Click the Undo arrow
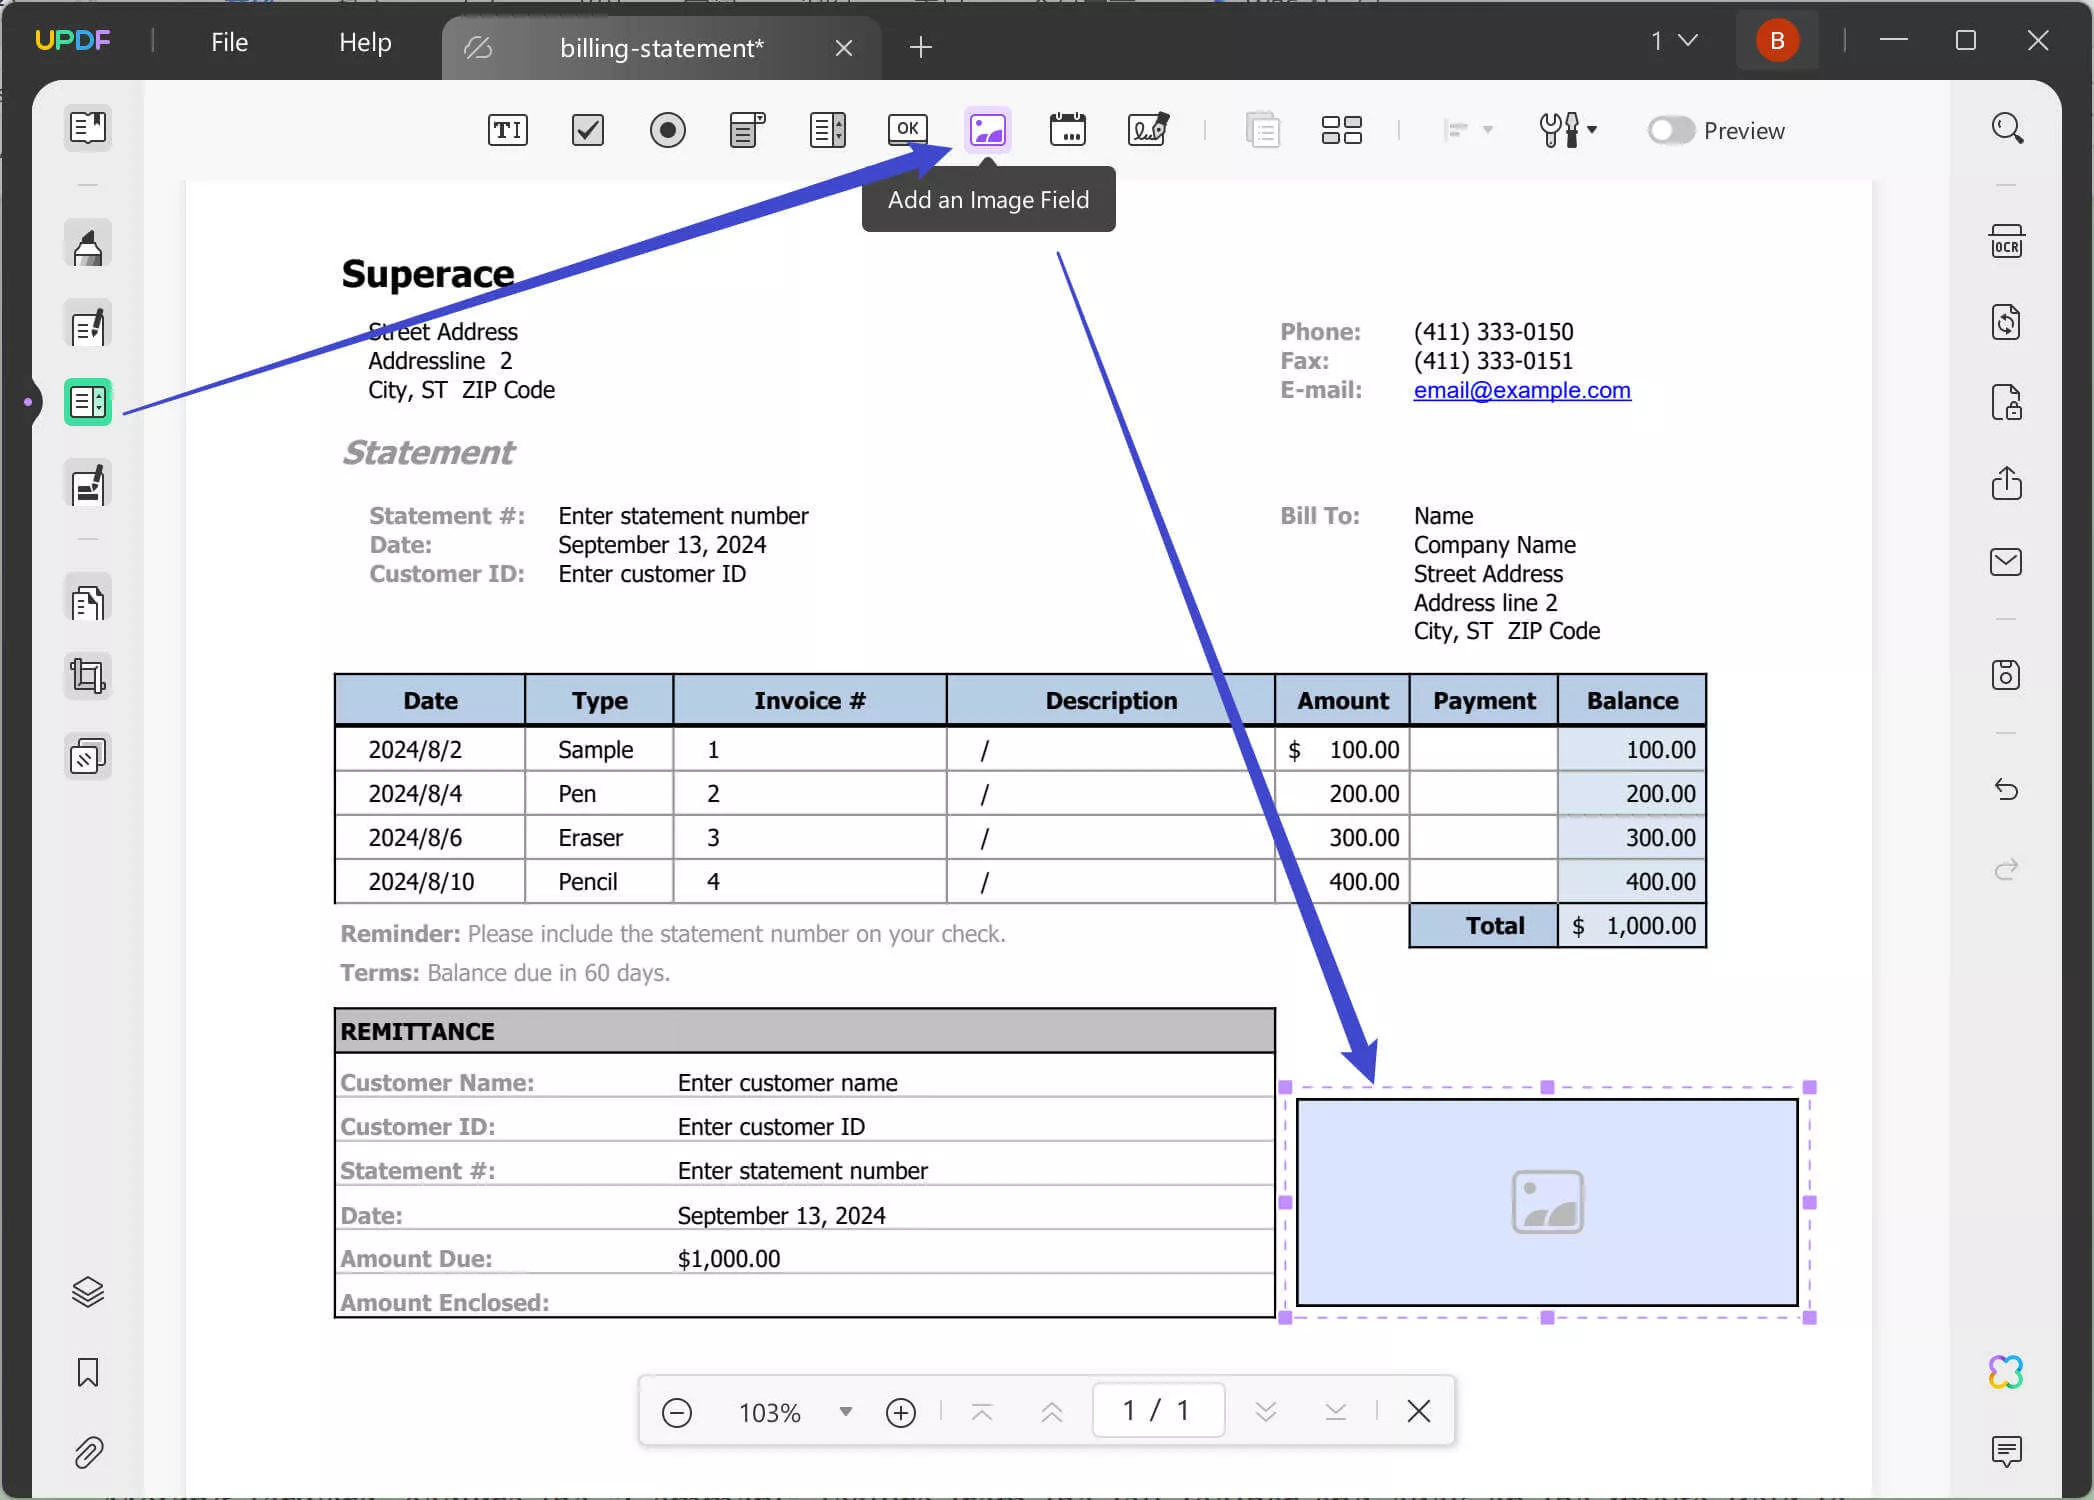The image size is (2094, 1500). 2006,790
